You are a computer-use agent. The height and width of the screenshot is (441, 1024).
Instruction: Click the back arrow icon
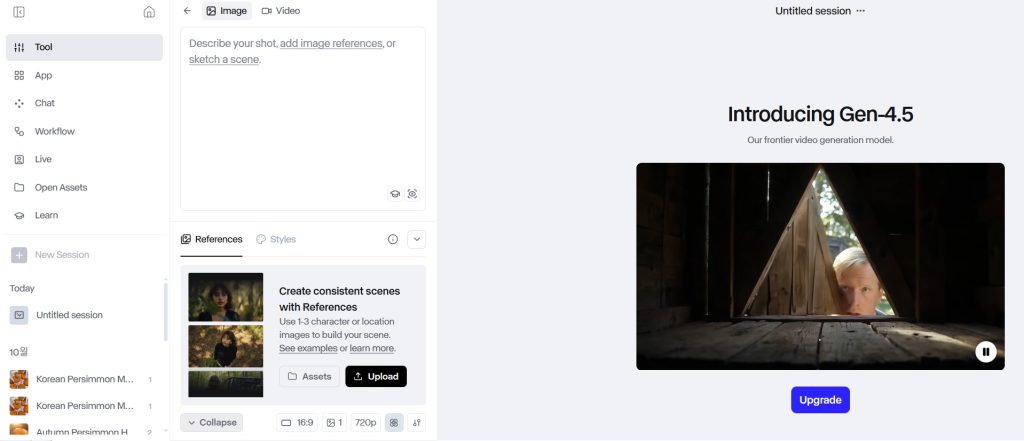[x=187, y=10]
